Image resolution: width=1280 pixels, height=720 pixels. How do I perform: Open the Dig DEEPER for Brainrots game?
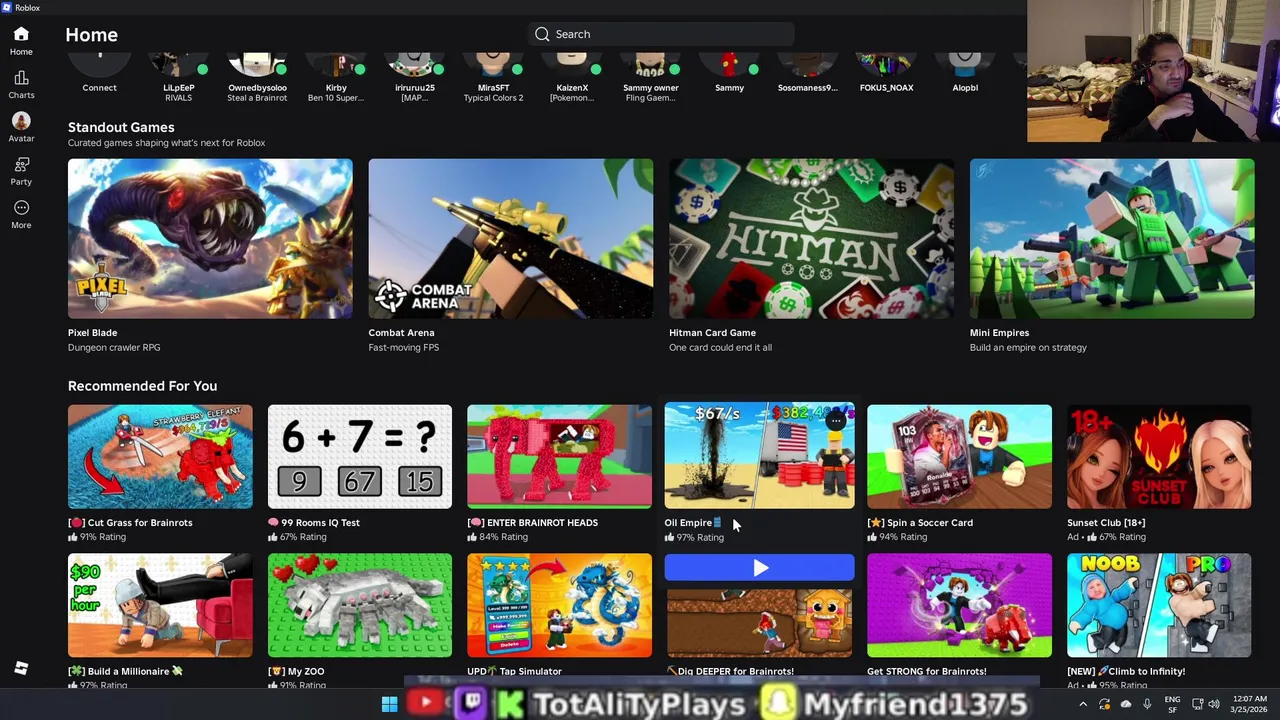click(x=759, y=621)
